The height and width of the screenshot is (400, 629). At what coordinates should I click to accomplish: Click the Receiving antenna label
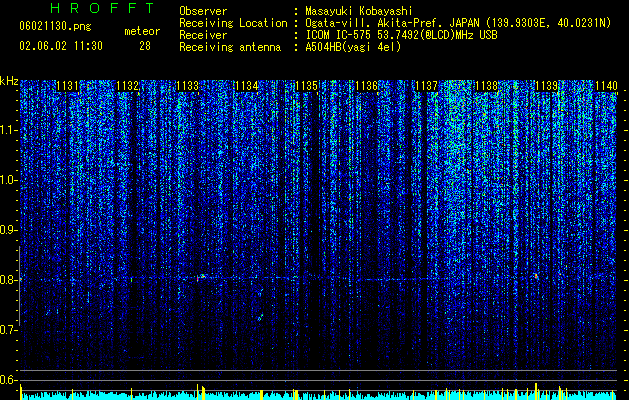coord(230,47)
